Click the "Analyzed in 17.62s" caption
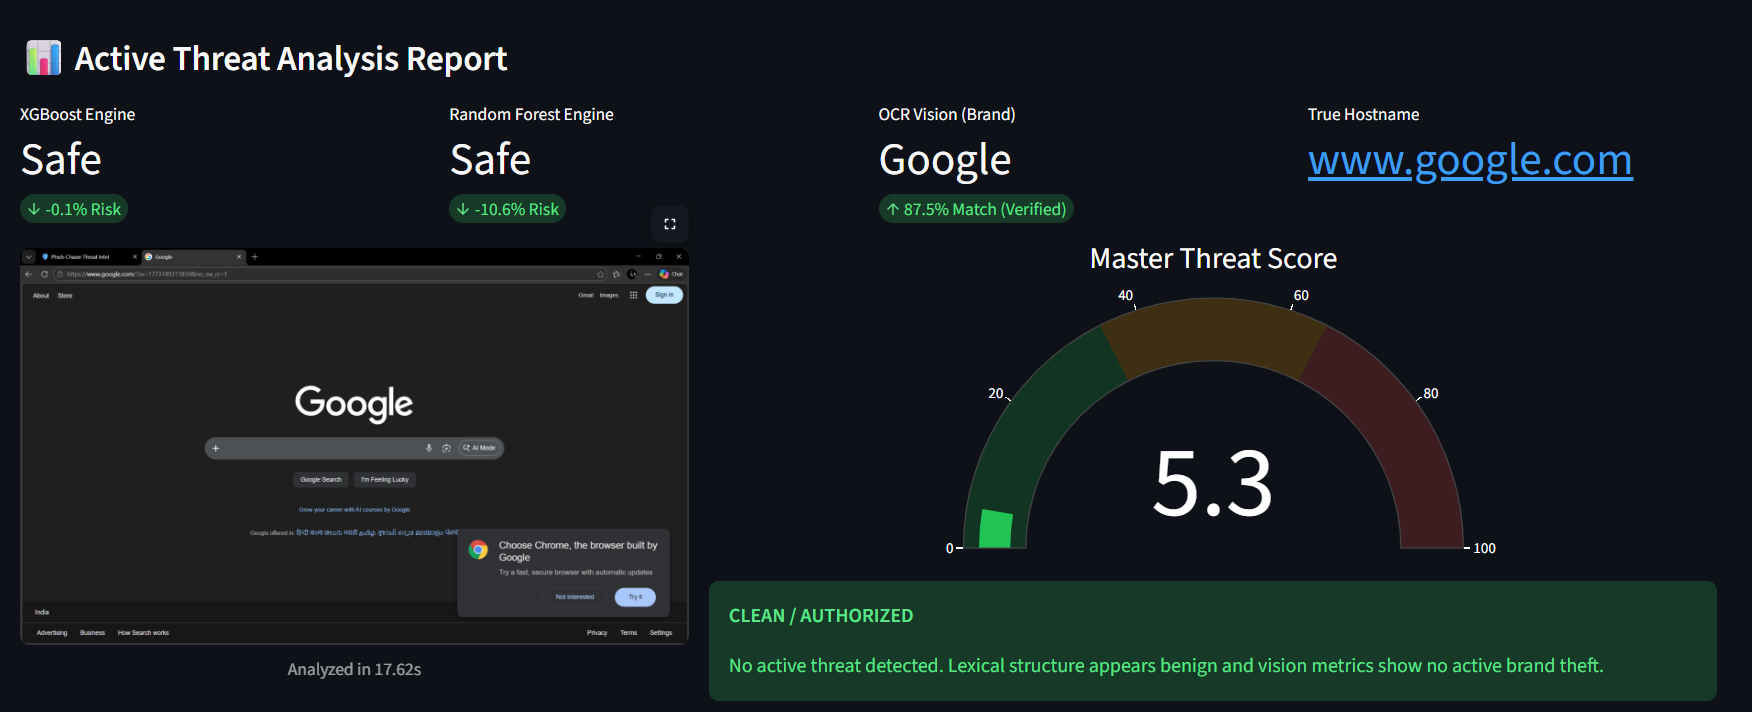The height and width of the screenshot is (712, 1752). click(x=354, y=669)
